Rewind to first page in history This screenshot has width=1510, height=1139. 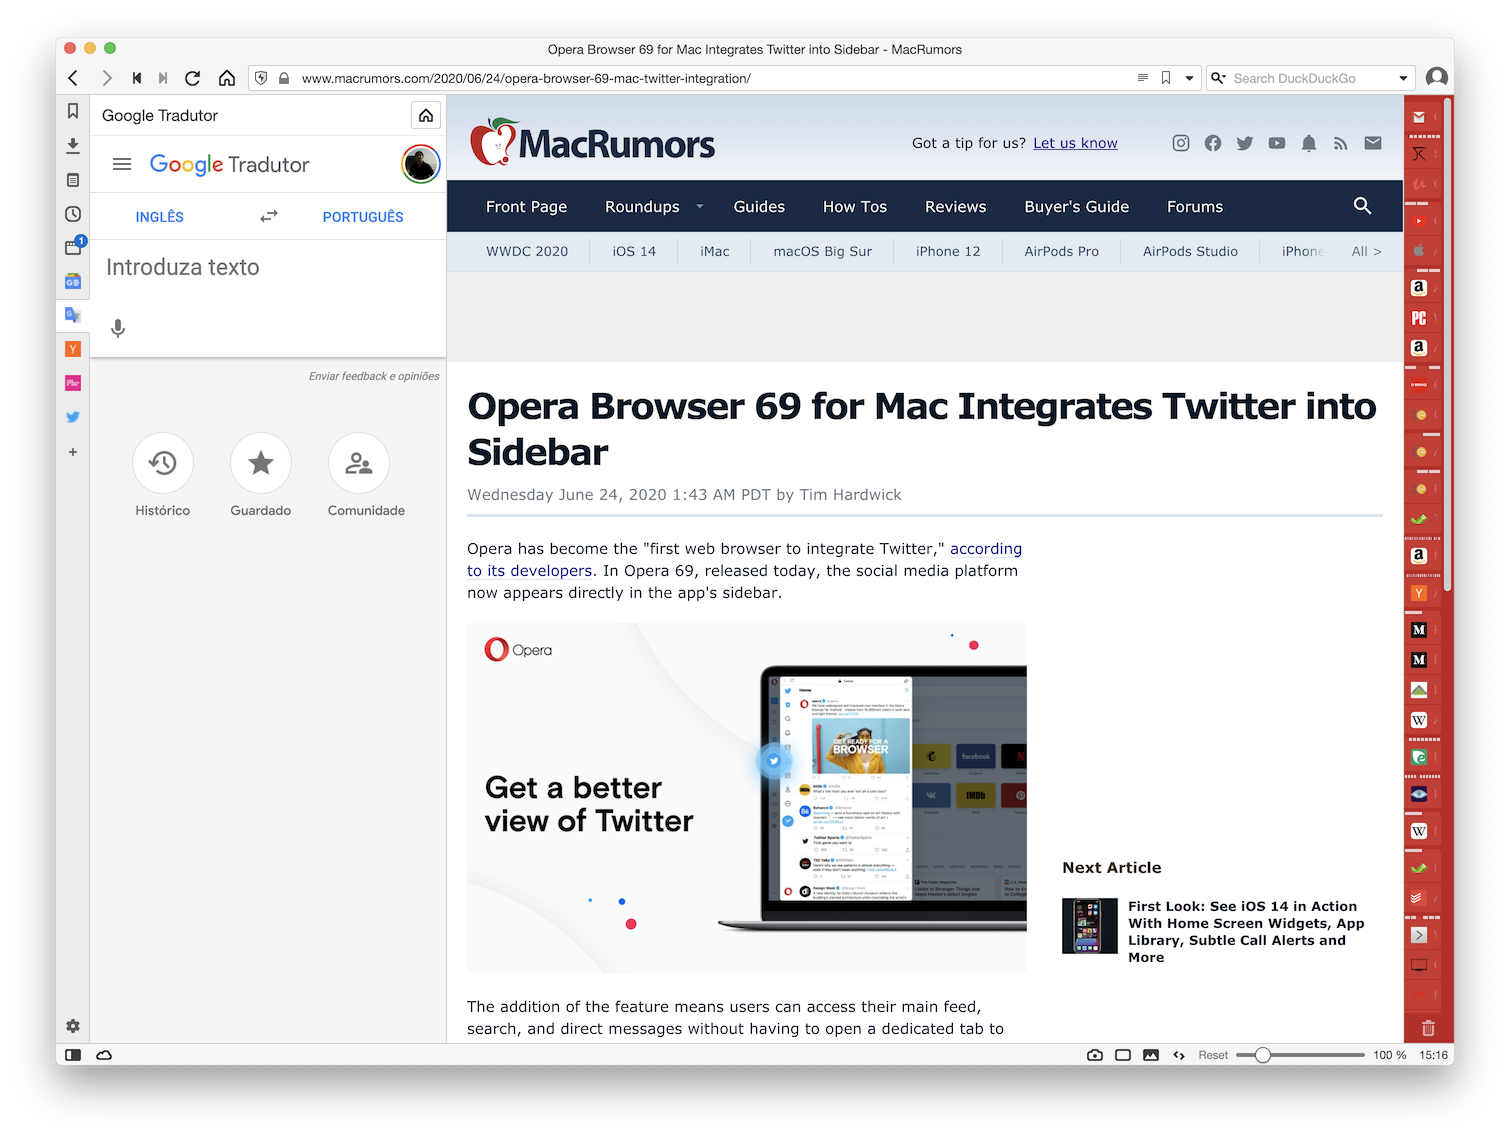click(137, 78)
